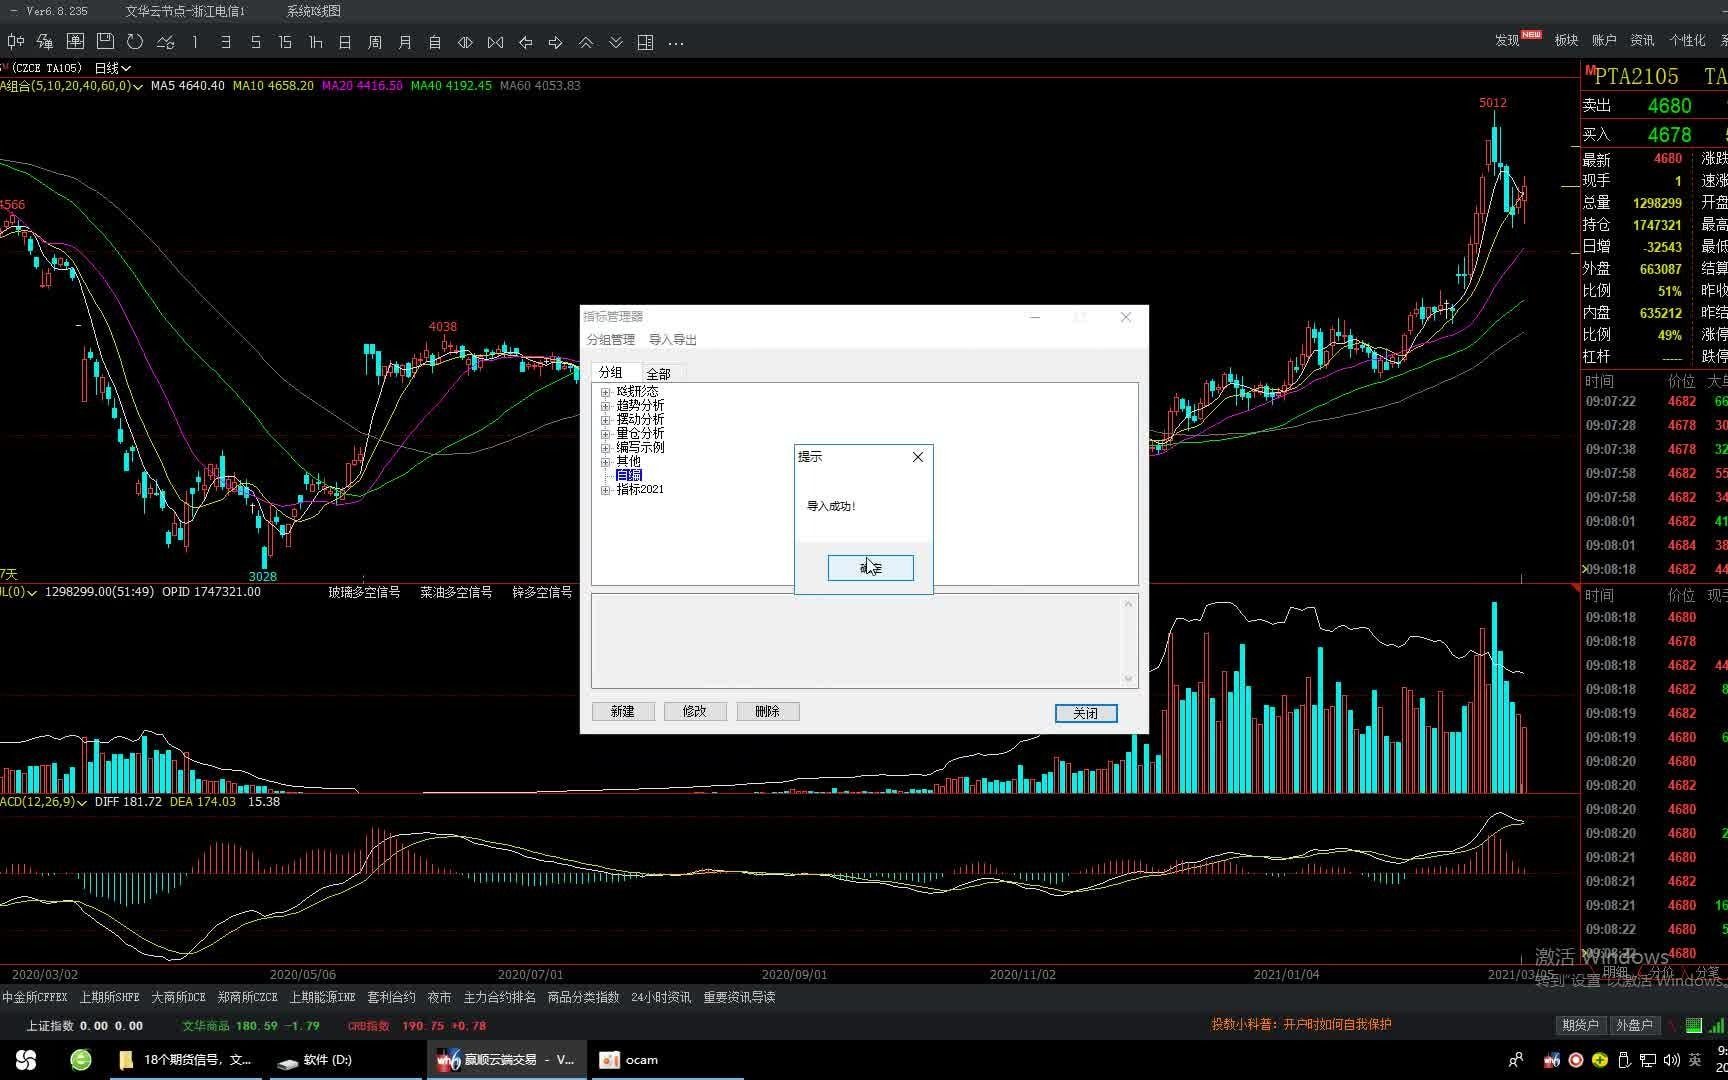Click the framed 策 toolbar icon
This screenshot has height=1080, width=1728.
[75, 42]
